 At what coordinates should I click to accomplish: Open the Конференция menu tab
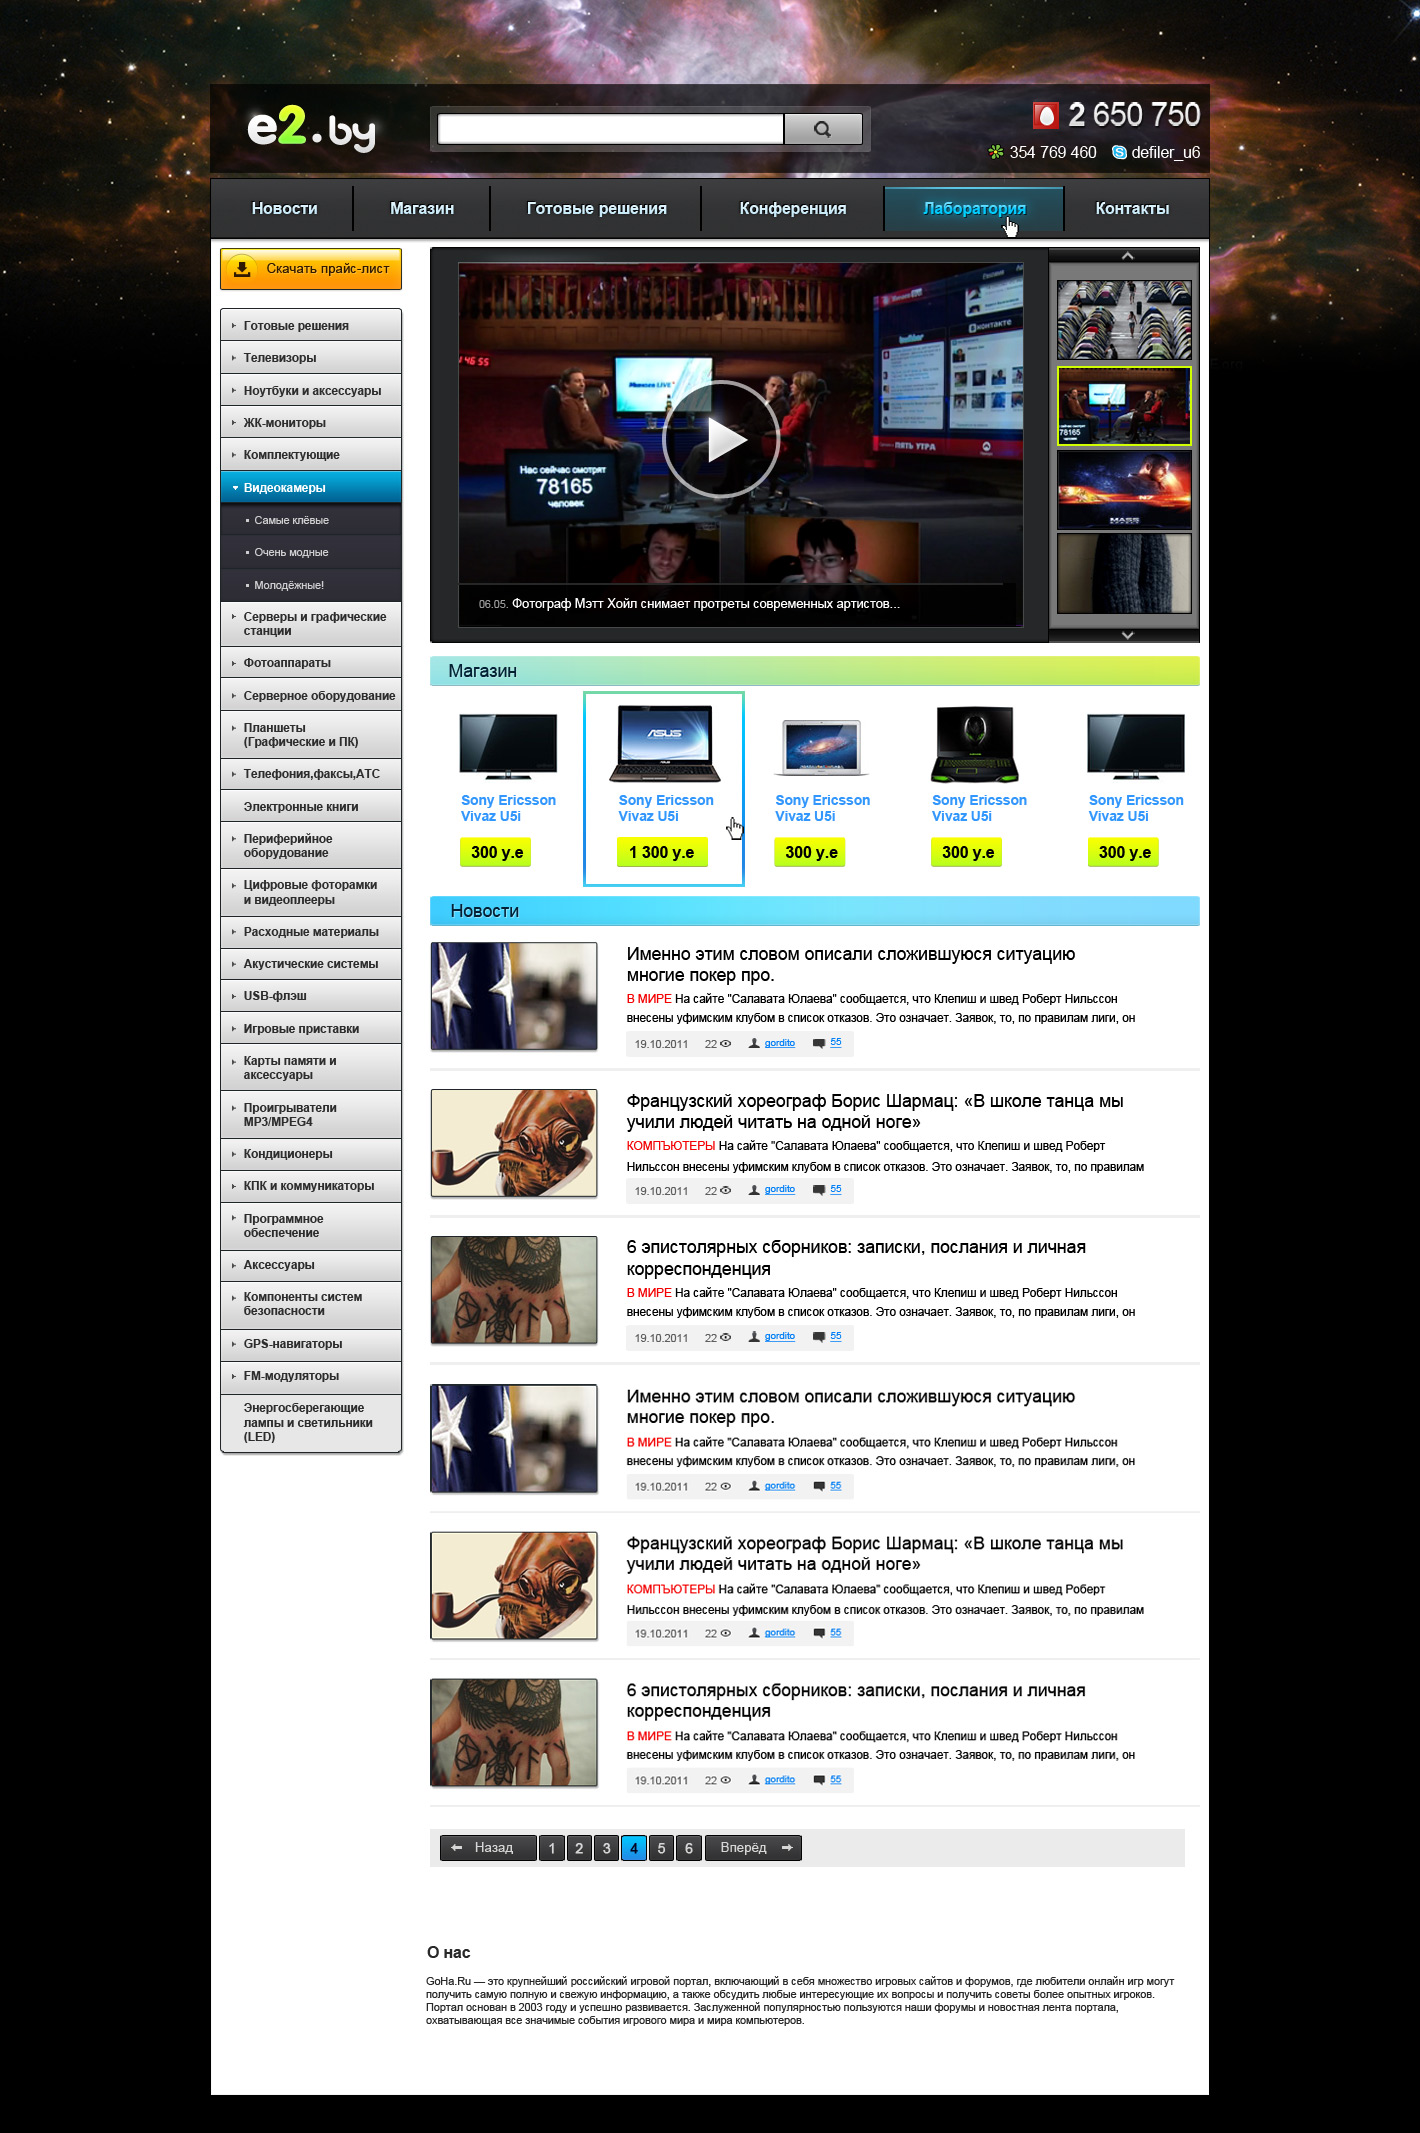tap(793, 208)
